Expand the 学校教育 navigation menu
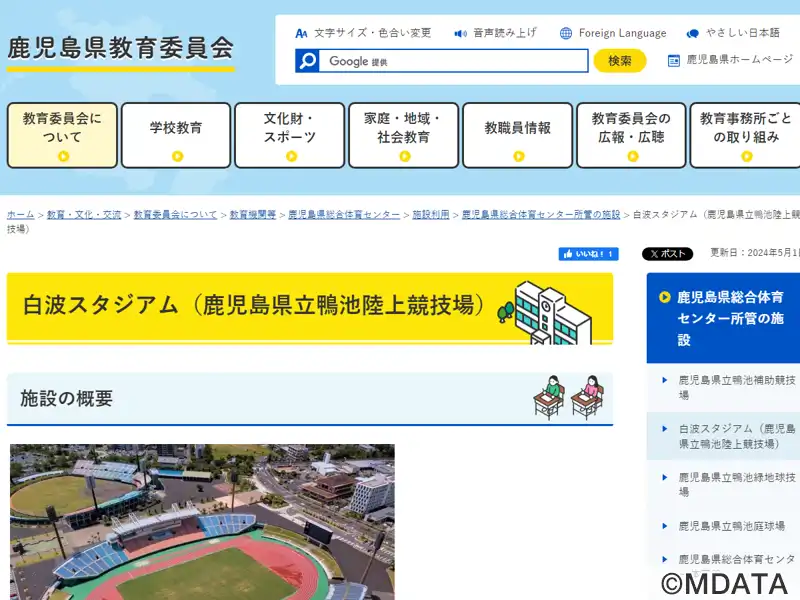The width and height of the screenshot is (800, 600). (176, 135)
